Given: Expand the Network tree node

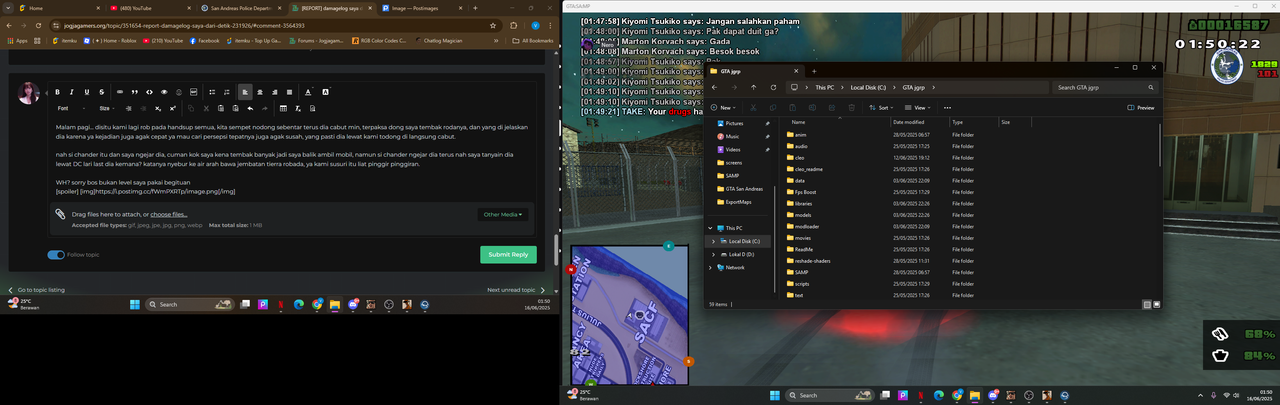Looking at the screenshot, I should coord(712,268).
